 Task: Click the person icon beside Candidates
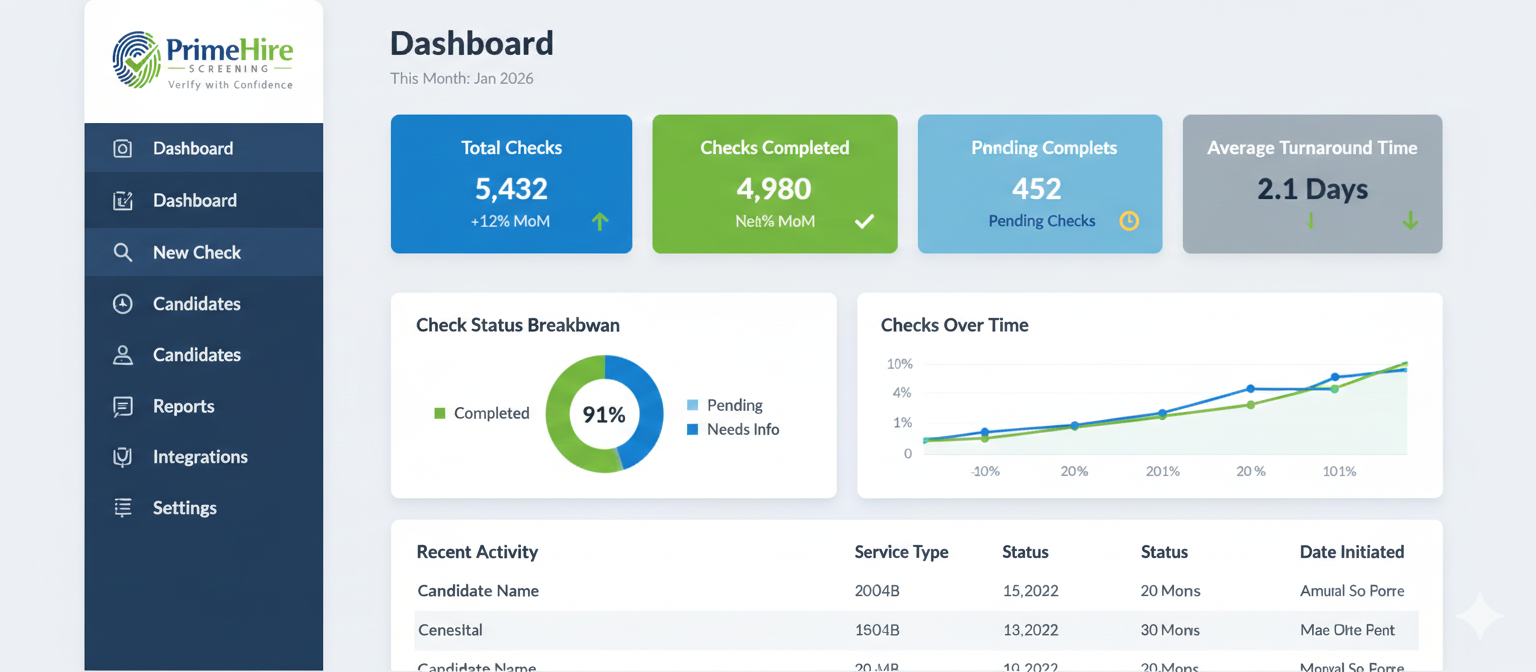click(x=123, y=355)
